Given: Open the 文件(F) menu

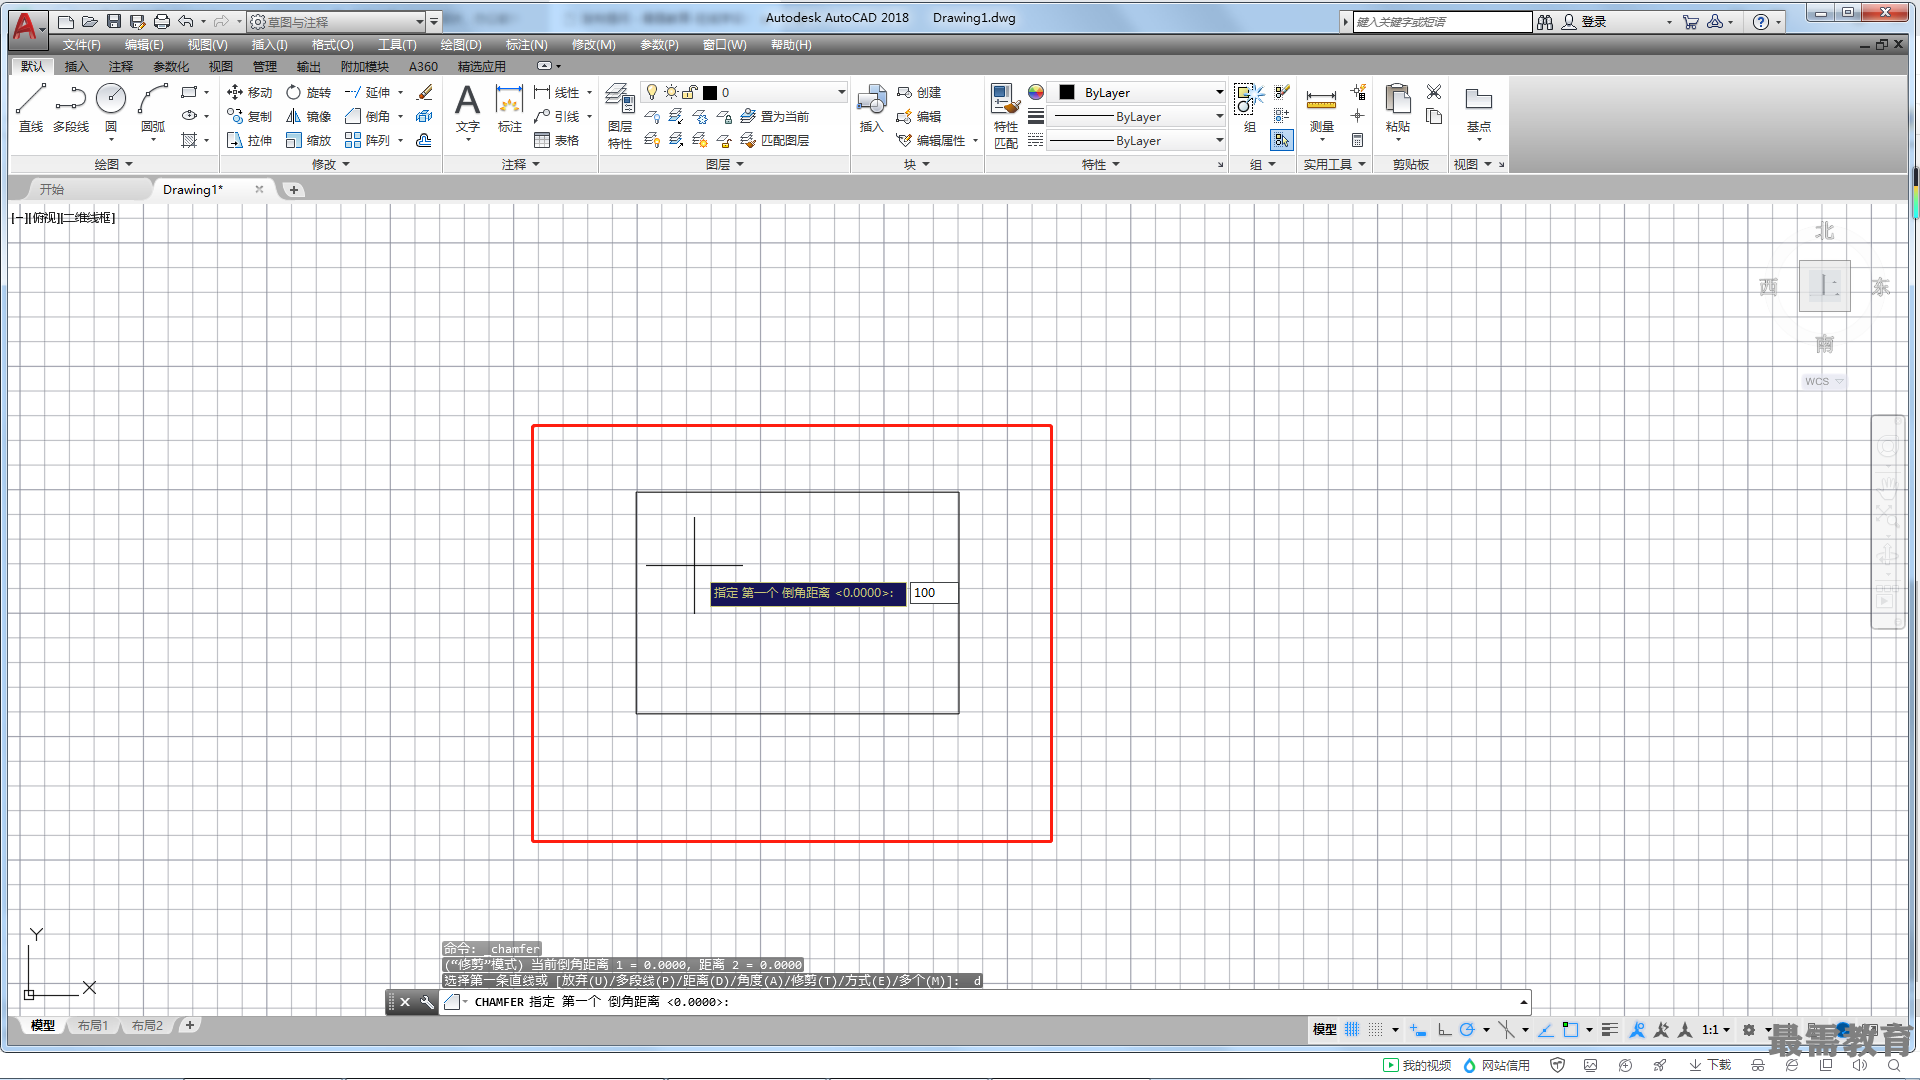Looking at the screenshot, I should coord(81,45).
